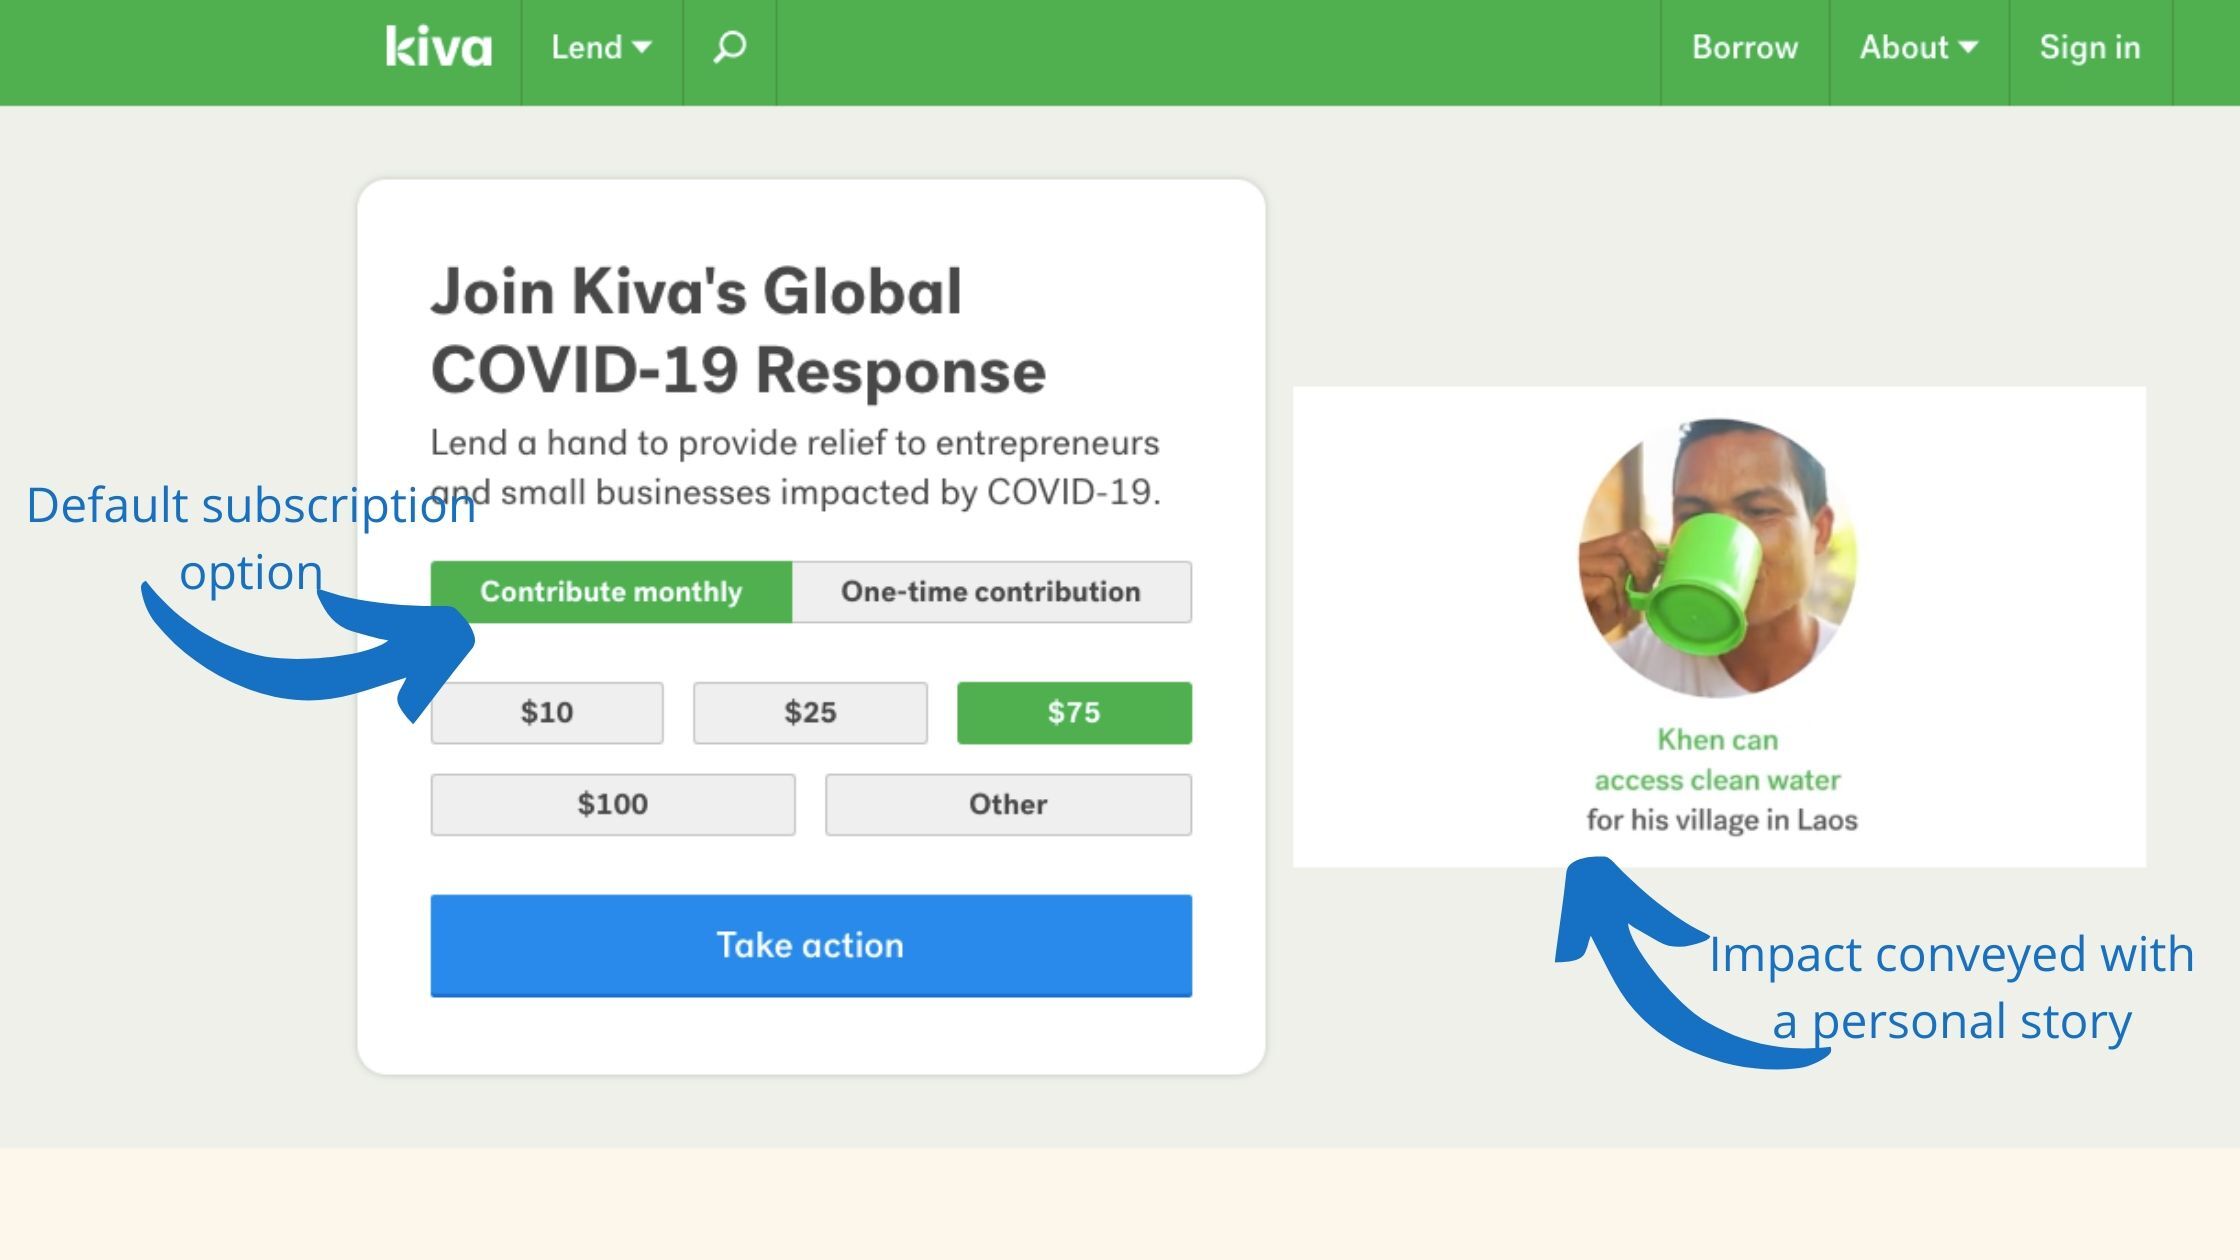Image resolution: width=2240 pixels, height=1260 pixels.
Task: Expand the Lend navigation menu
Action: tap(600, 46)
